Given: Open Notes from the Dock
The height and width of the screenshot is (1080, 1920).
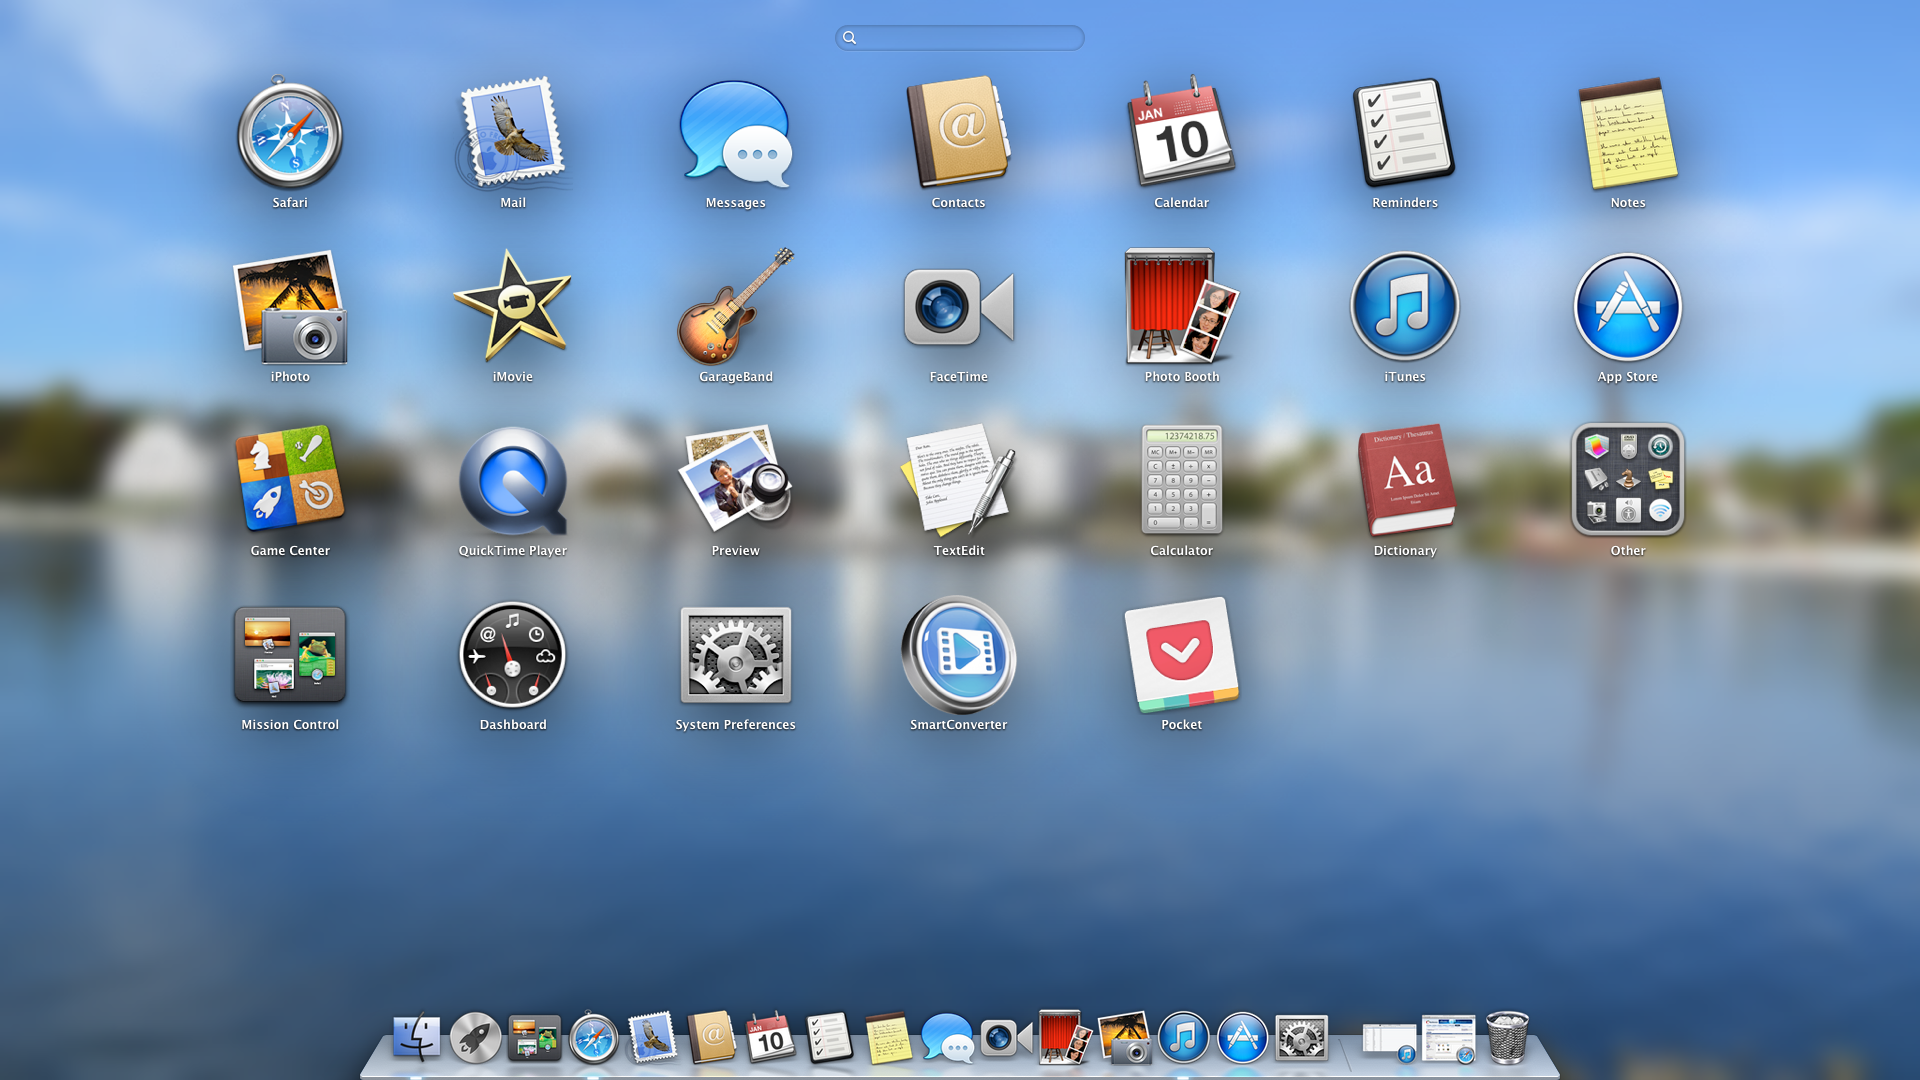Looking at the screenshot, I should [888, 1038].
